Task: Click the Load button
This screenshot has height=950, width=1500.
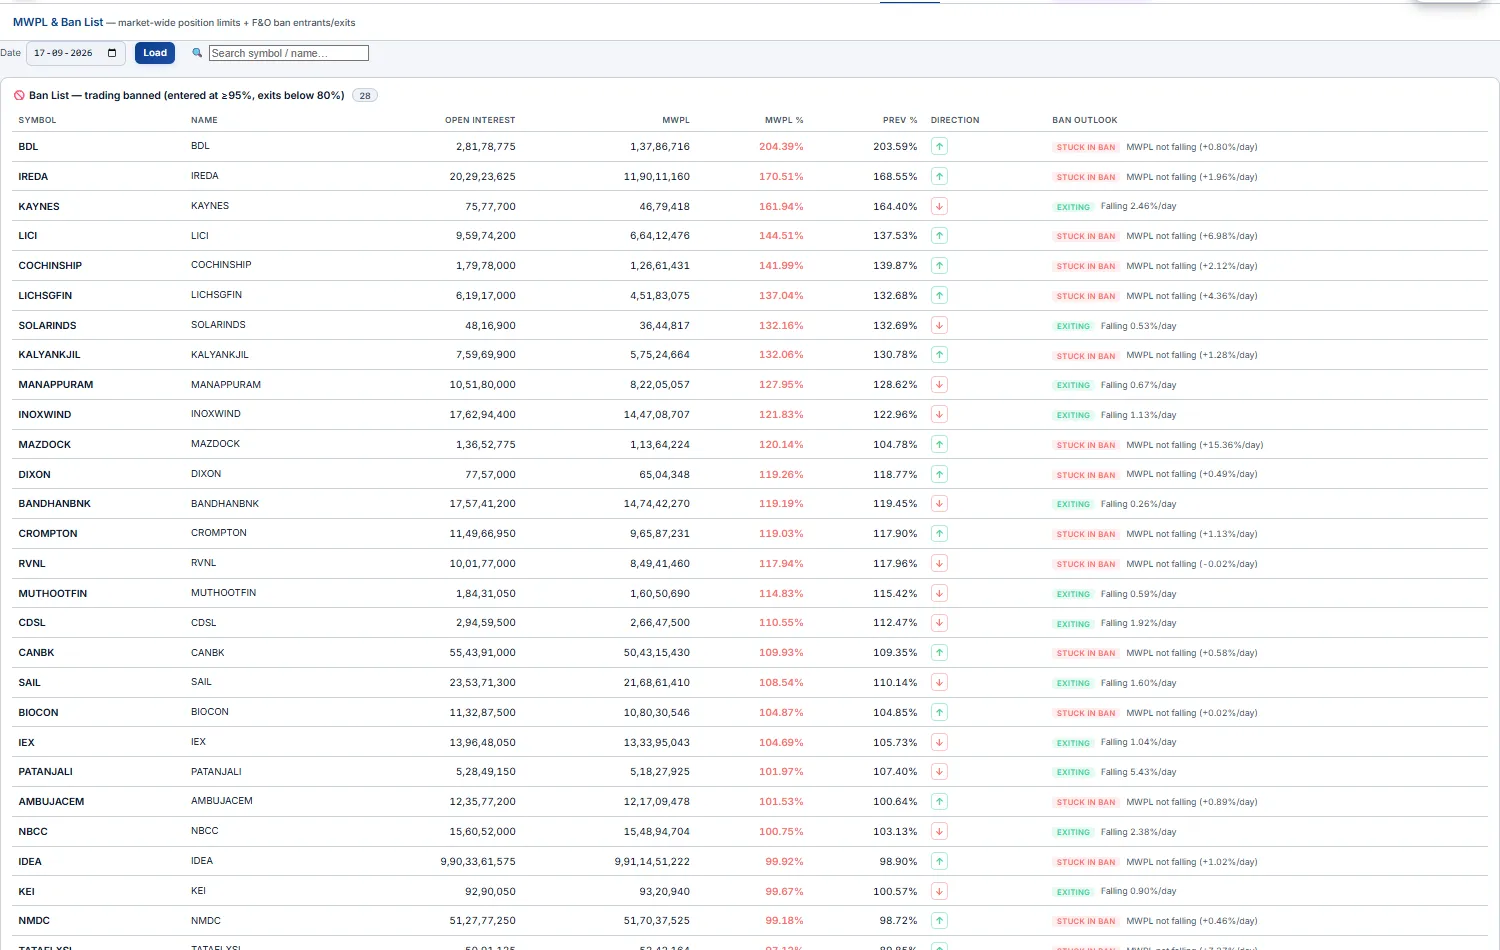Action: (x=155, y=53)
